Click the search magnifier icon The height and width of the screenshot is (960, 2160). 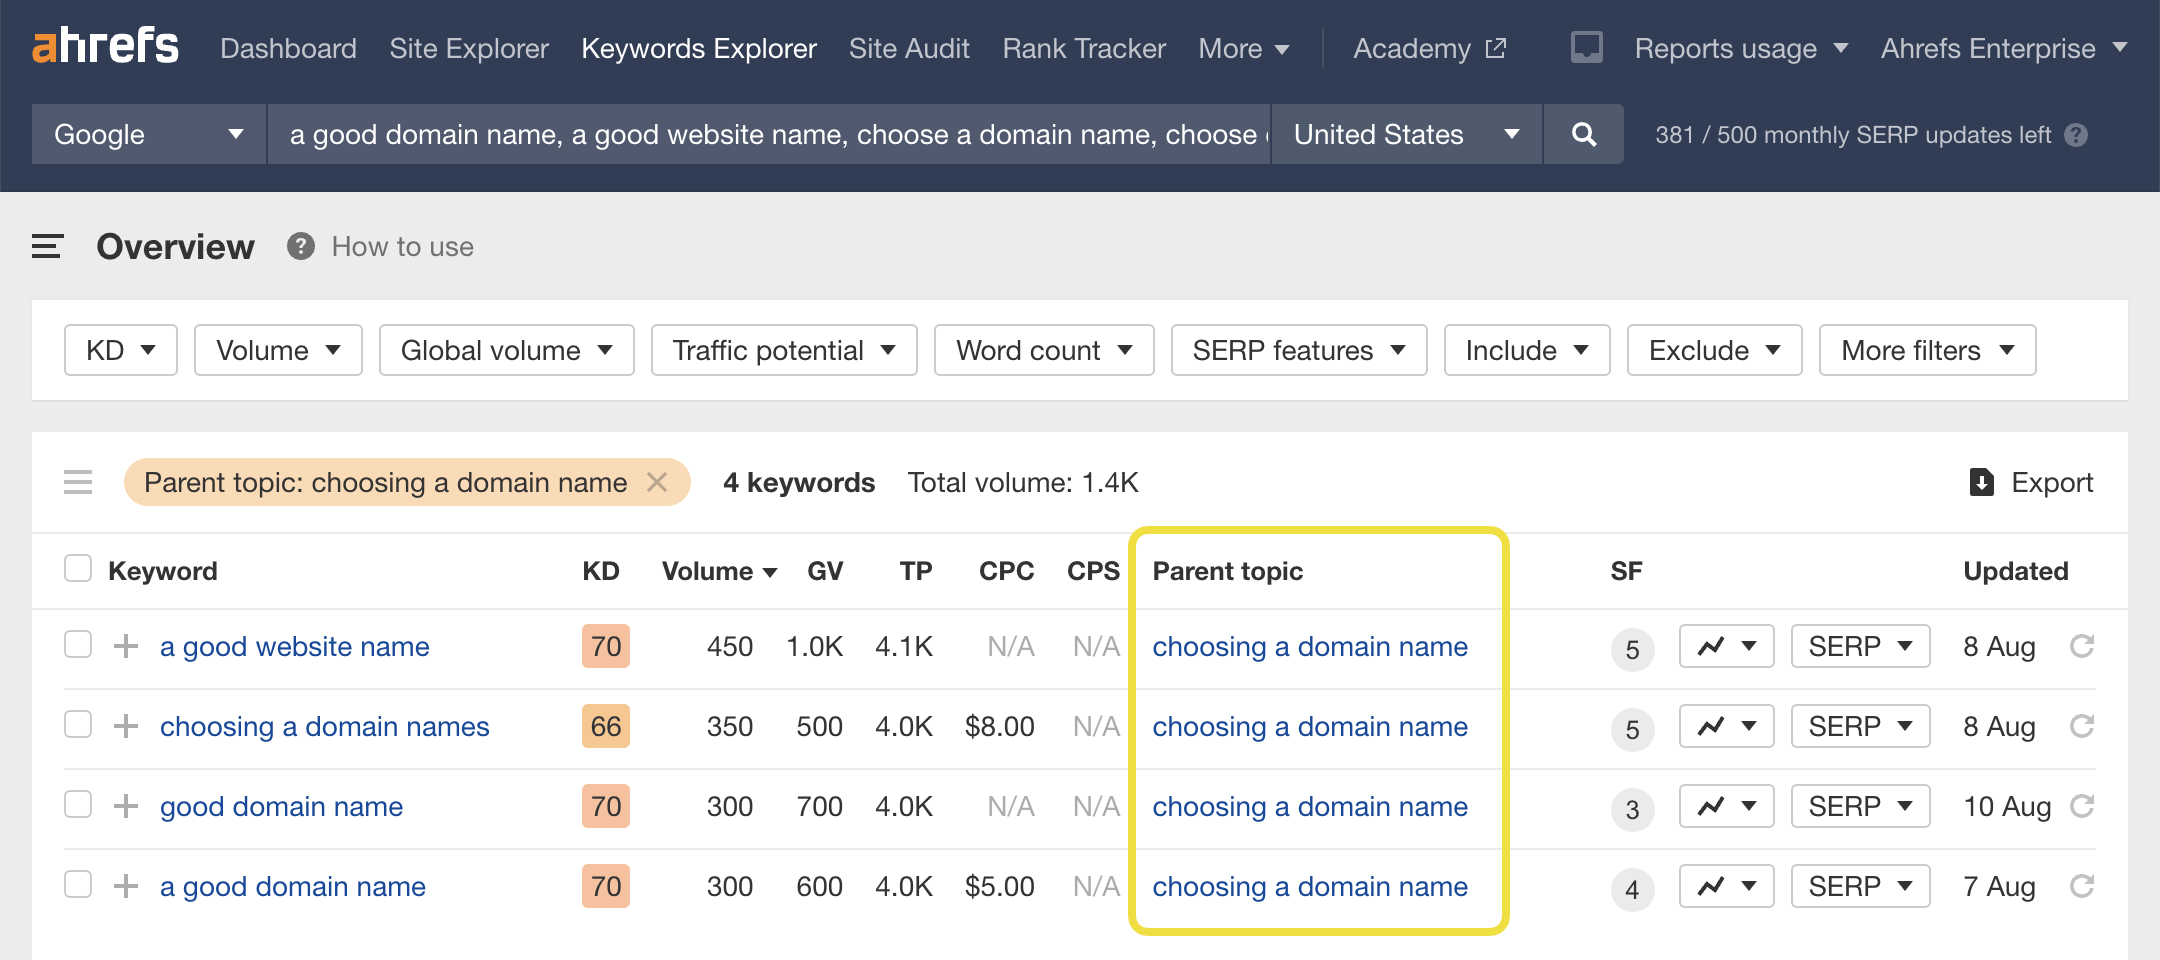[1583, 134]
